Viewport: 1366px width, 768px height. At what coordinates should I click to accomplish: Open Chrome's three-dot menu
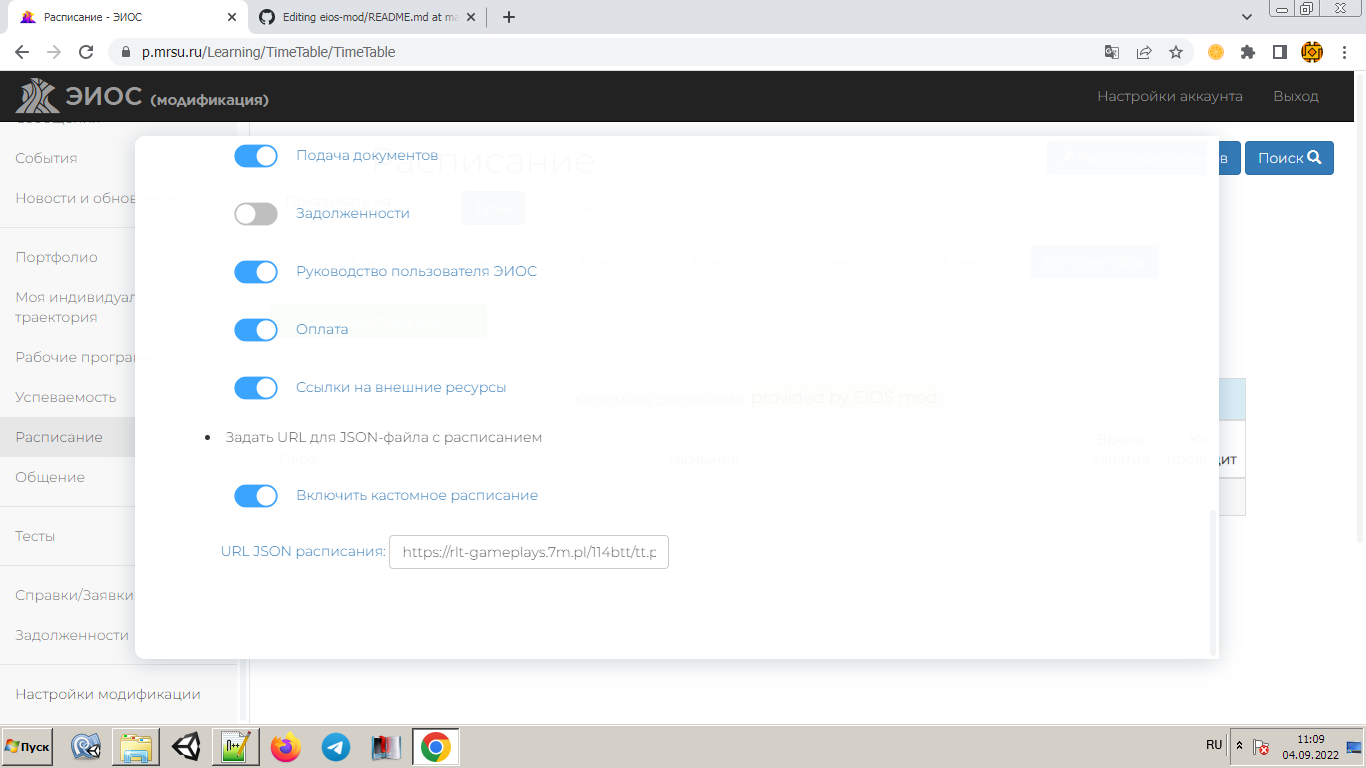(1344, 51)
